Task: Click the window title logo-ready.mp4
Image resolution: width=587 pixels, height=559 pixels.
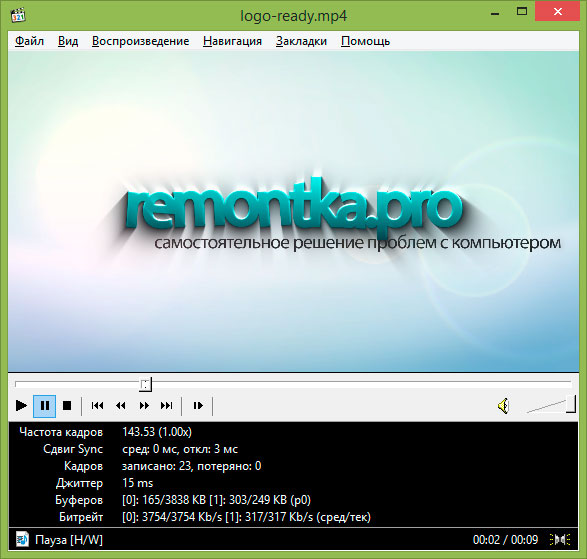Action: (x=294, y=16)
